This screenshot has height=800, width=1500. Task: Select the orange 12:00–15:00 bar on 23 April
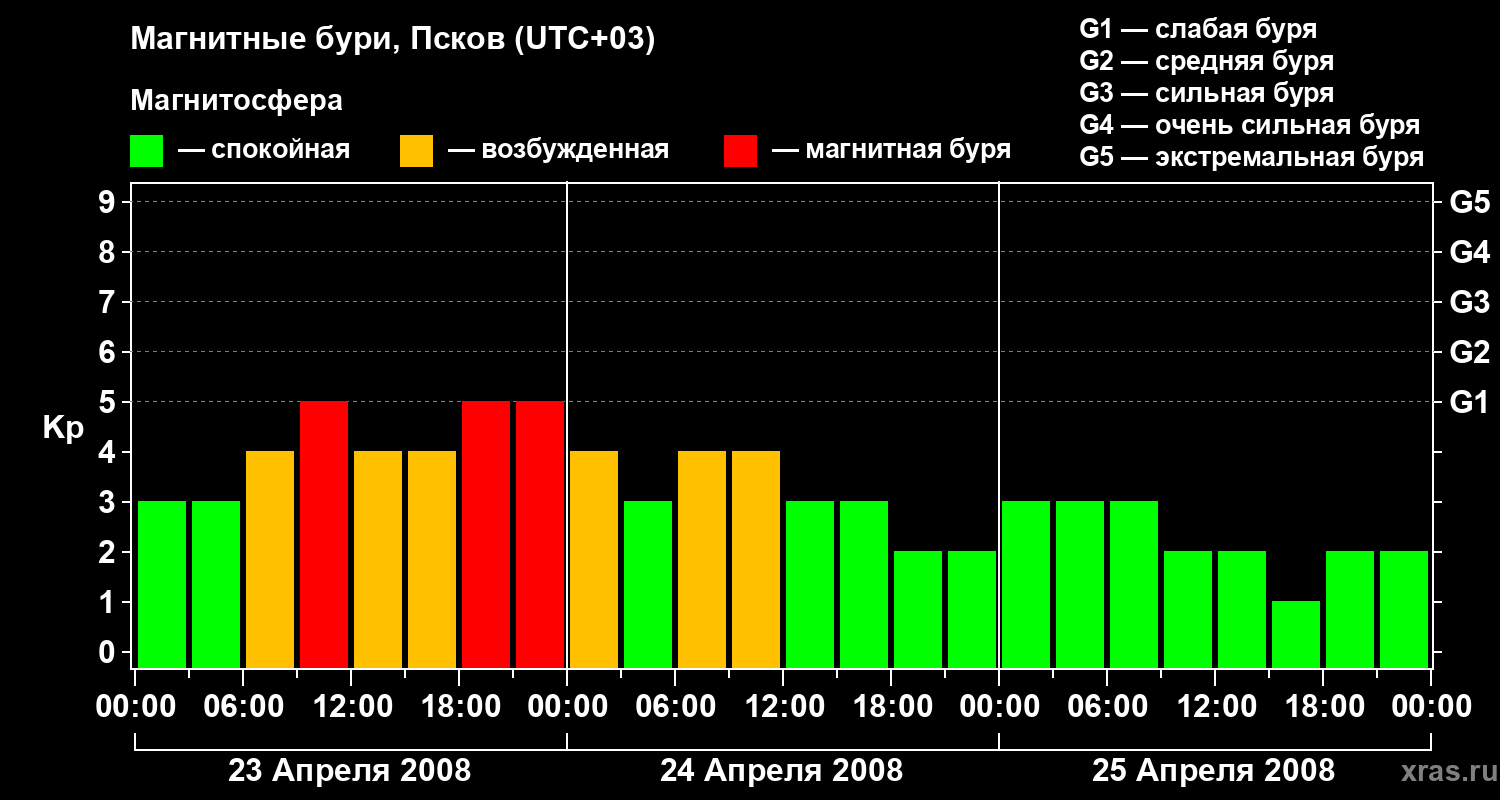(x=378, y=559)
